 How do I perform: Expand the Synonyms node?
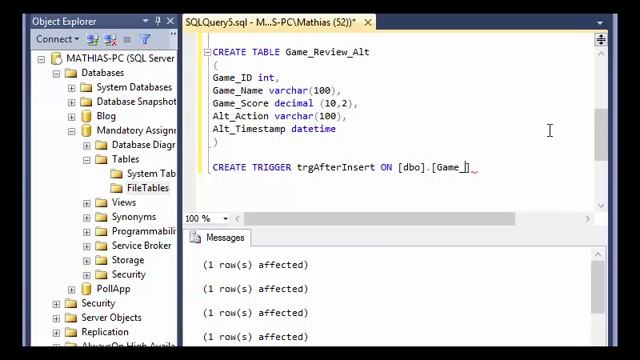coord(87,218)
